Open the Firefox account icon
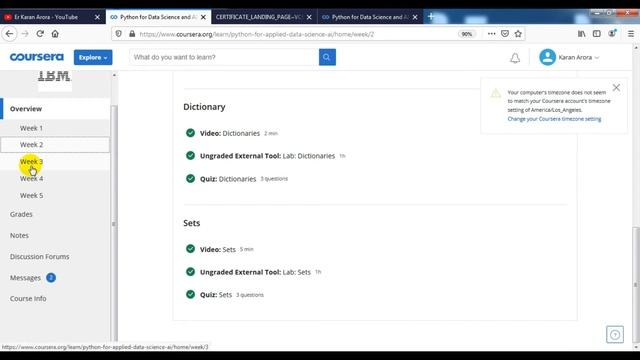640x360 pixels. click(612, 33)
